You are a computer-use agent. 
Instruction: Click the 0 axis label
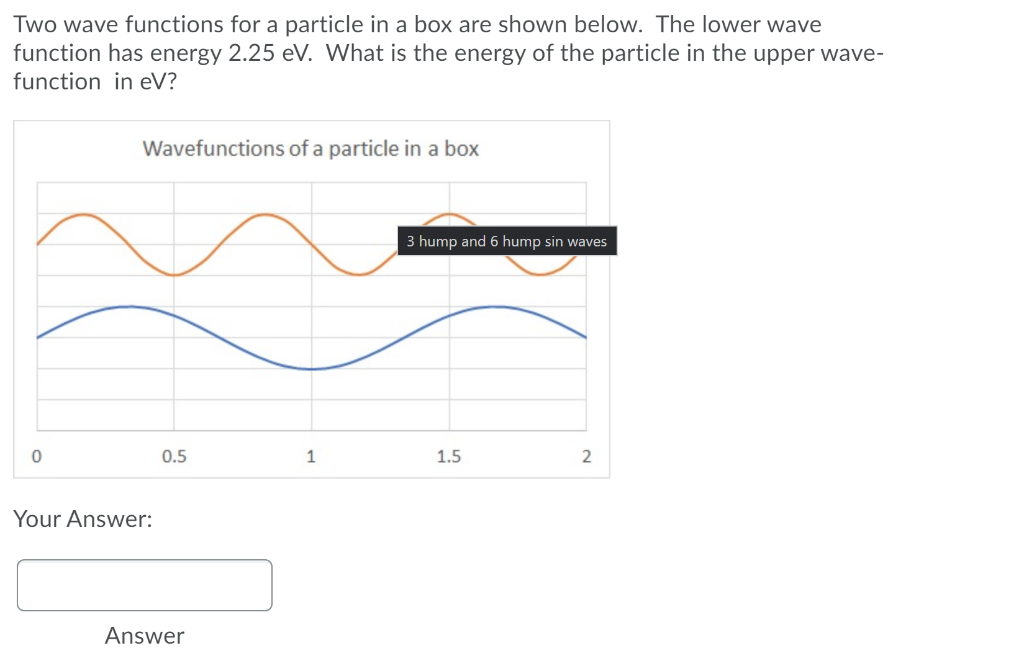[37, 456]
